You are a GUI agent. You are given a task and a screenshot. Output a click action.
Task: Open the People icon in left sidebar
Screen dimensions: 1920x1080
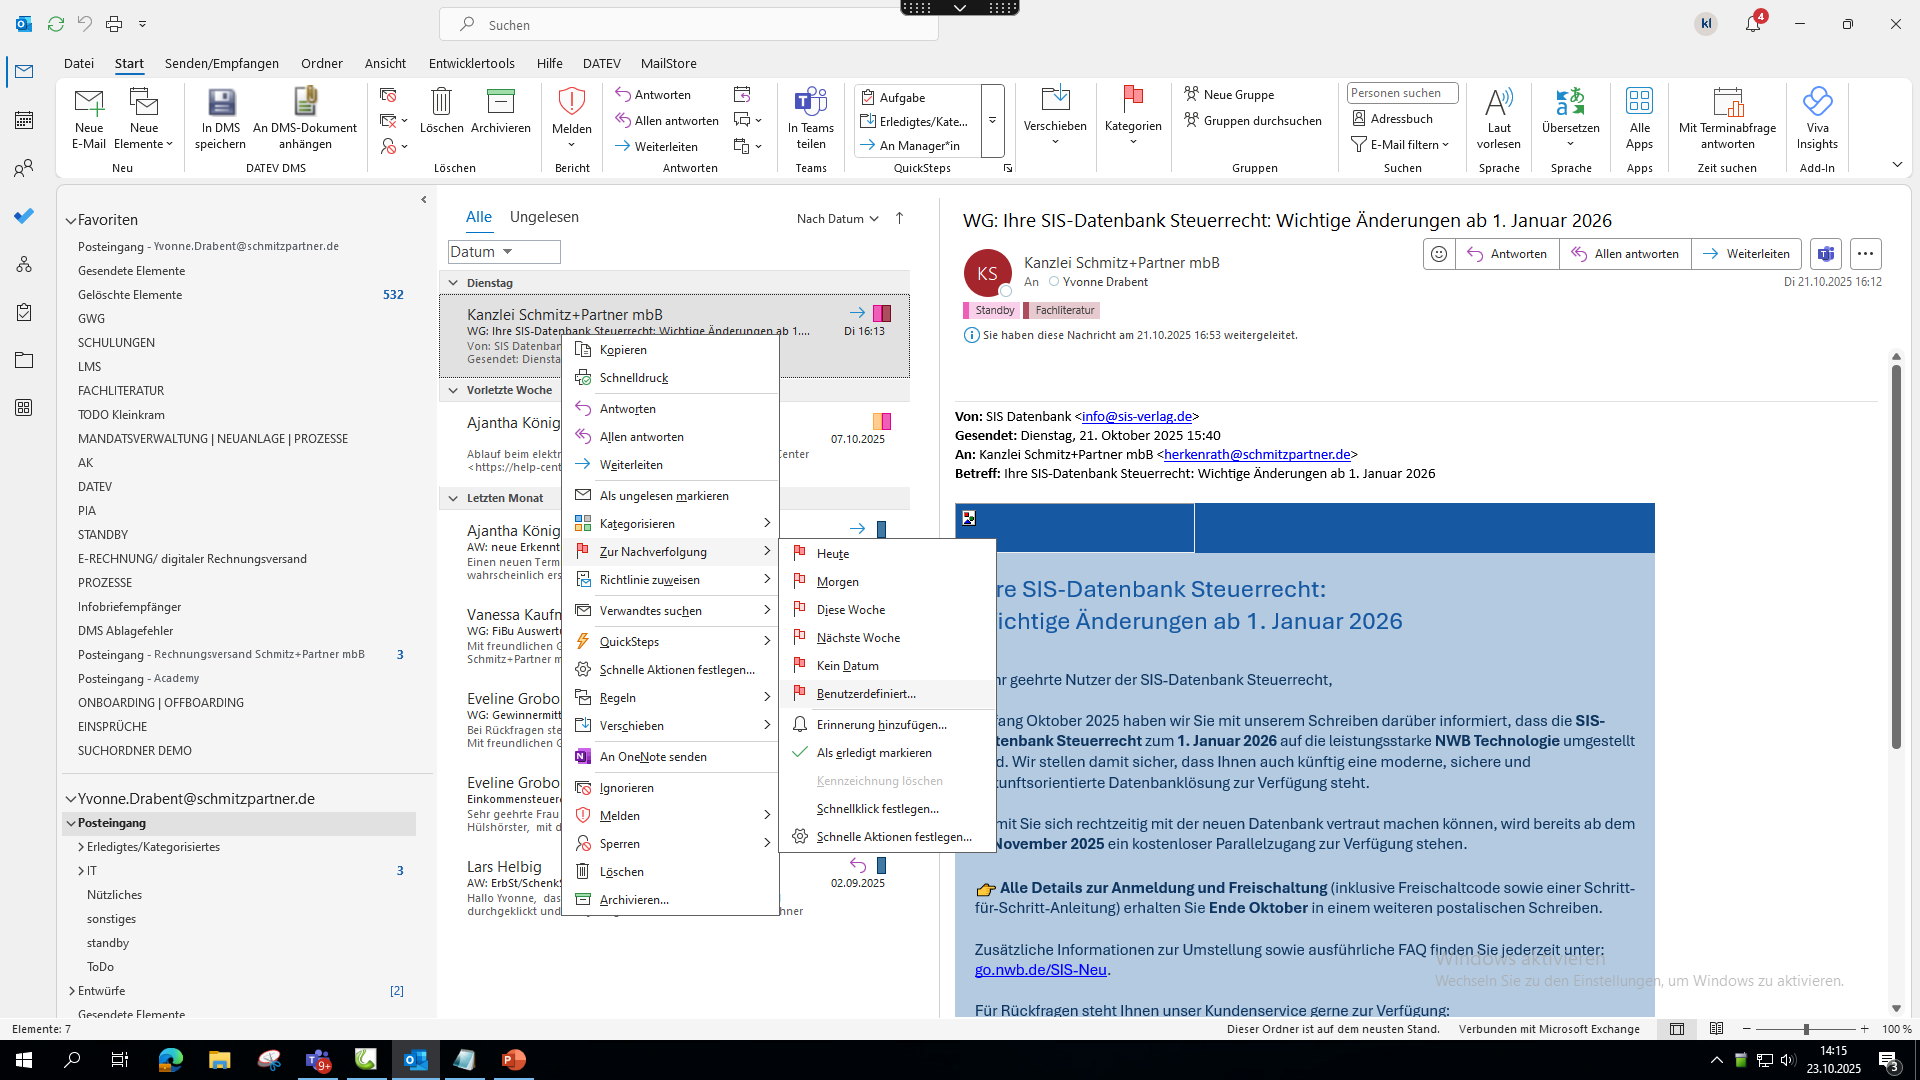point(24,168)
